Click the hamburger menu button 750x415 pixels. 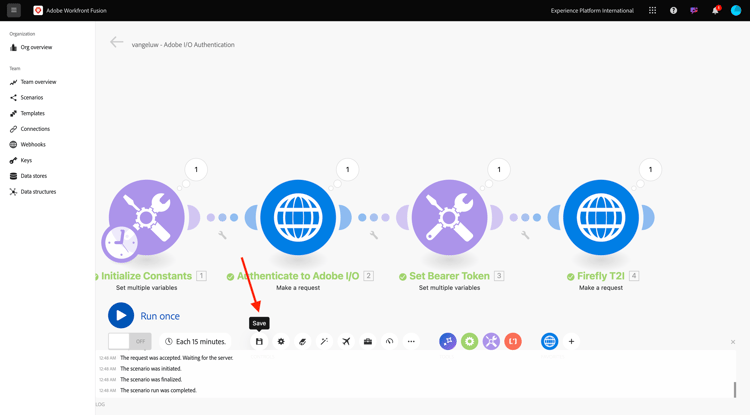pyautogui.click(x=14, y=10)
